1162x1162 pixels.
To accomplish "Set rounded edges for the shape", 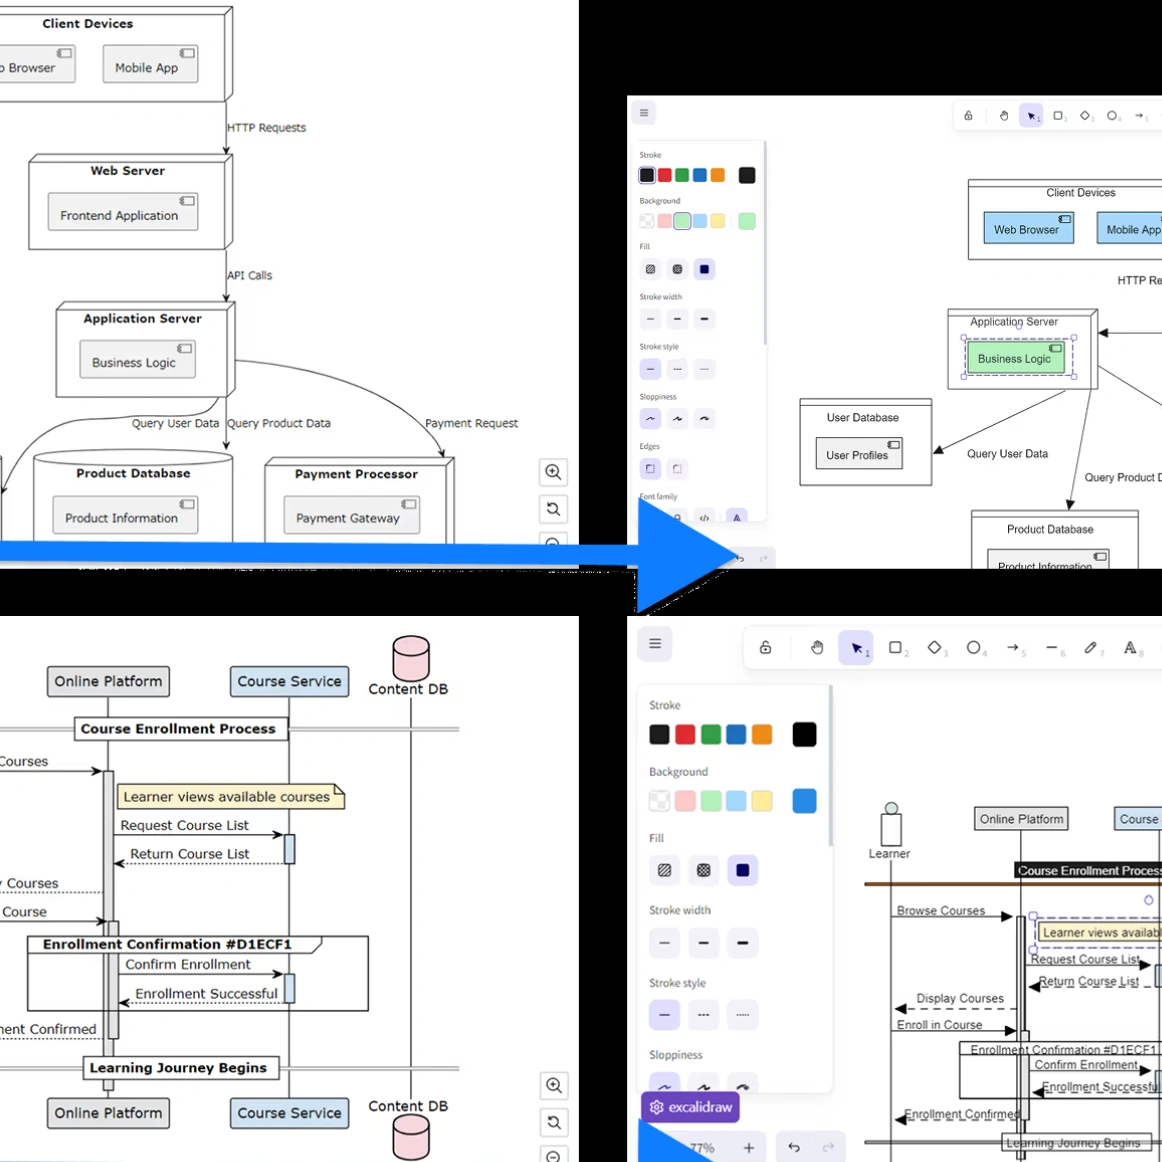I will point(650,468).
